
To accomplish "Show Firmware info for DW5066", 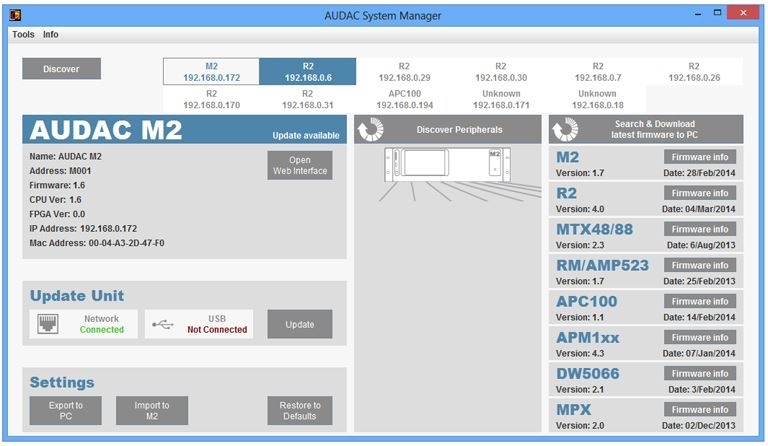I will (x=699, y=373).
